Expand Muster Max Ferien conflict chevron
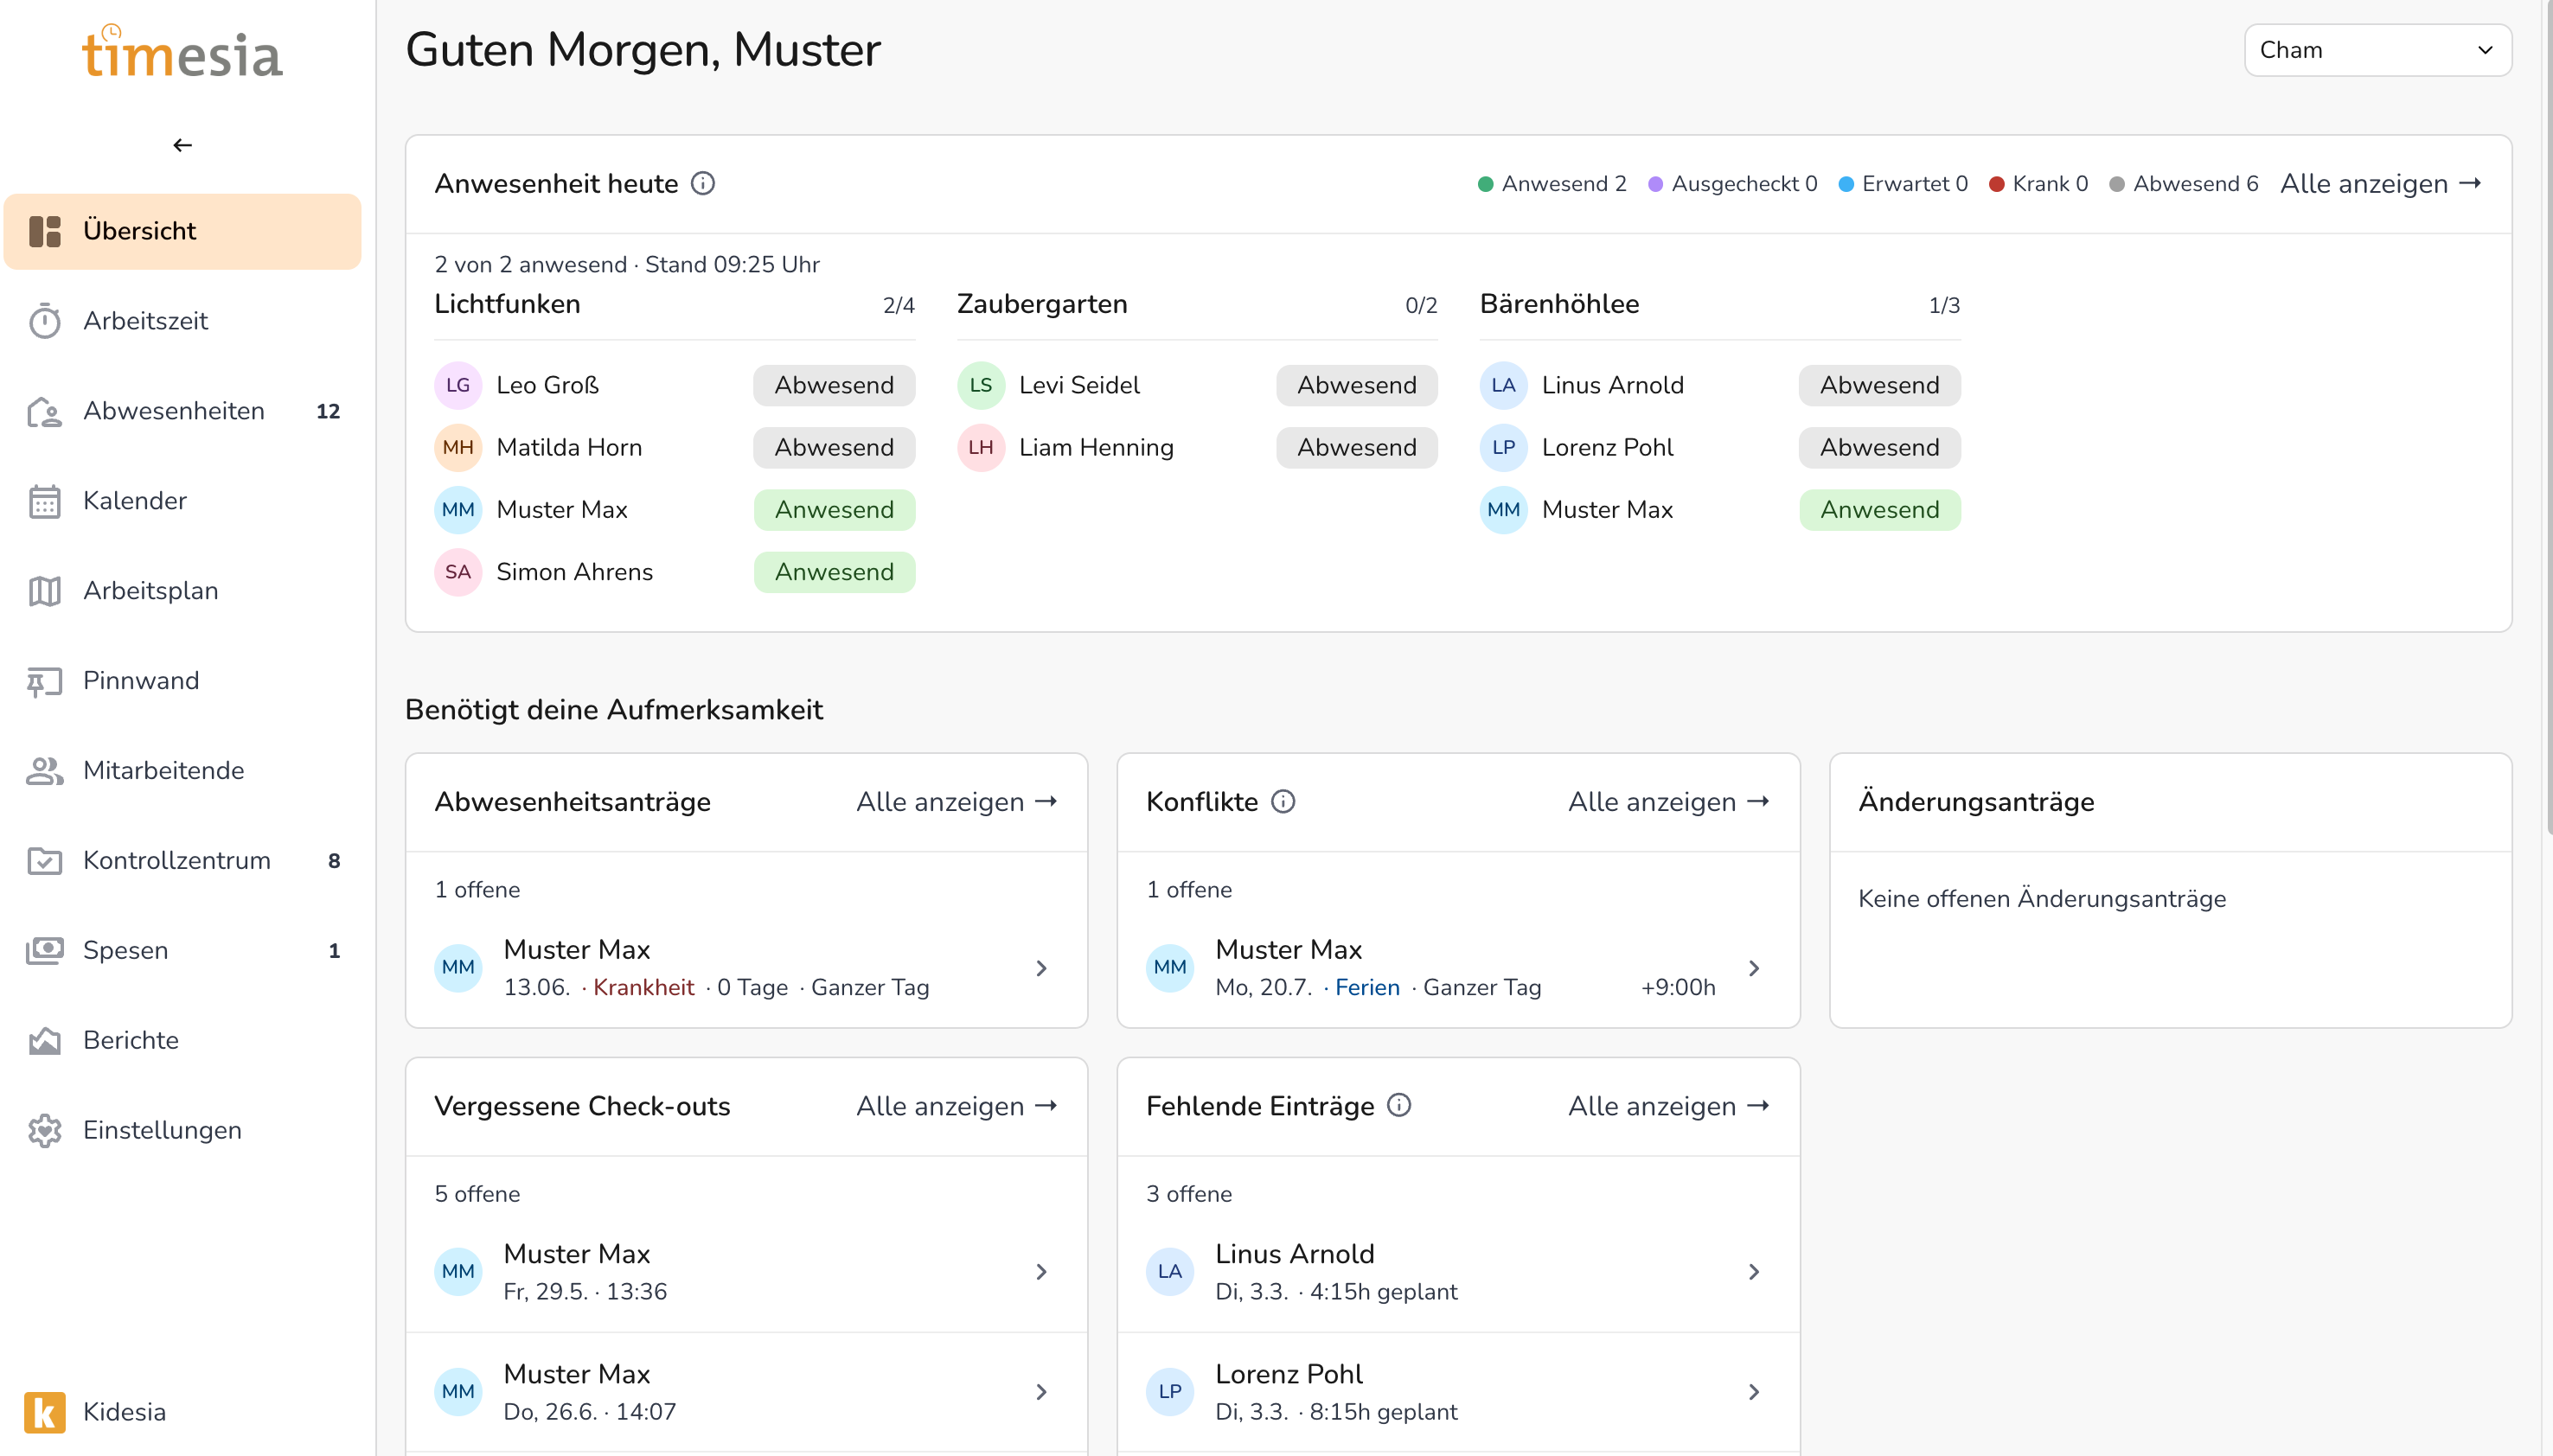The image size is (2553, 1456). tap(1753, 968)
